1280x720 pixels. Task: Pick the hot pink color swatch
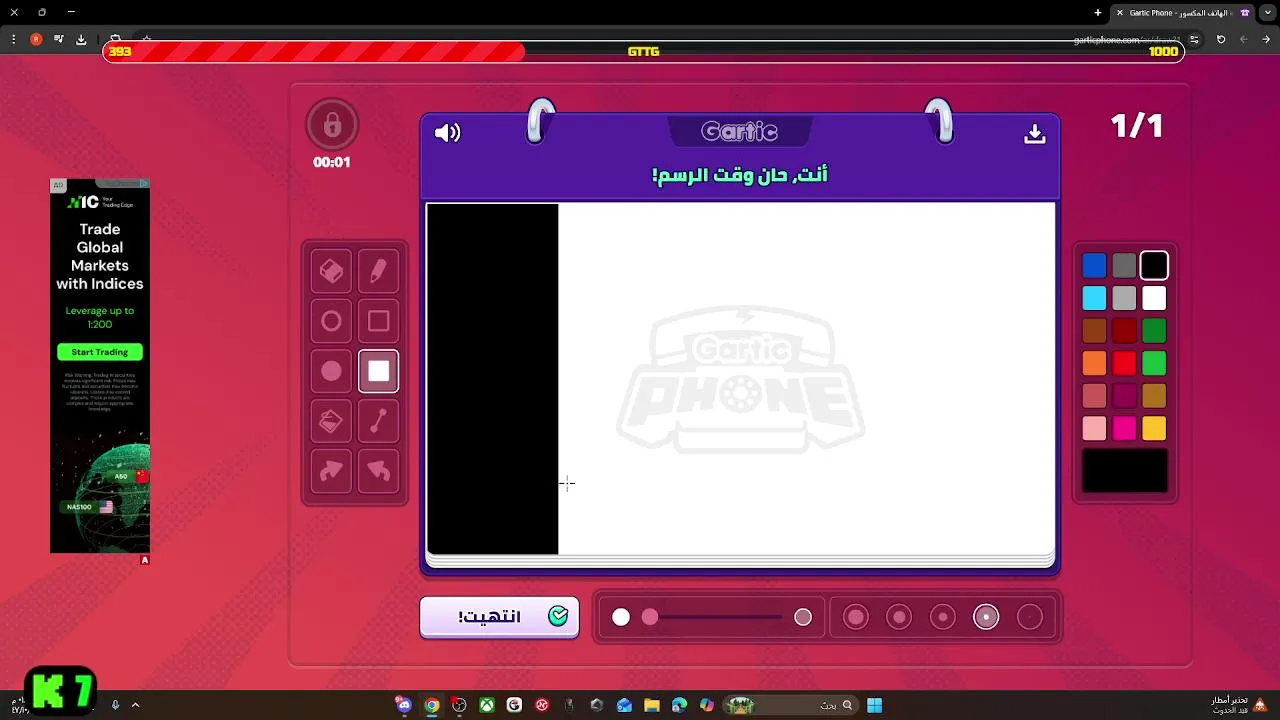[x=1124, y=428]
